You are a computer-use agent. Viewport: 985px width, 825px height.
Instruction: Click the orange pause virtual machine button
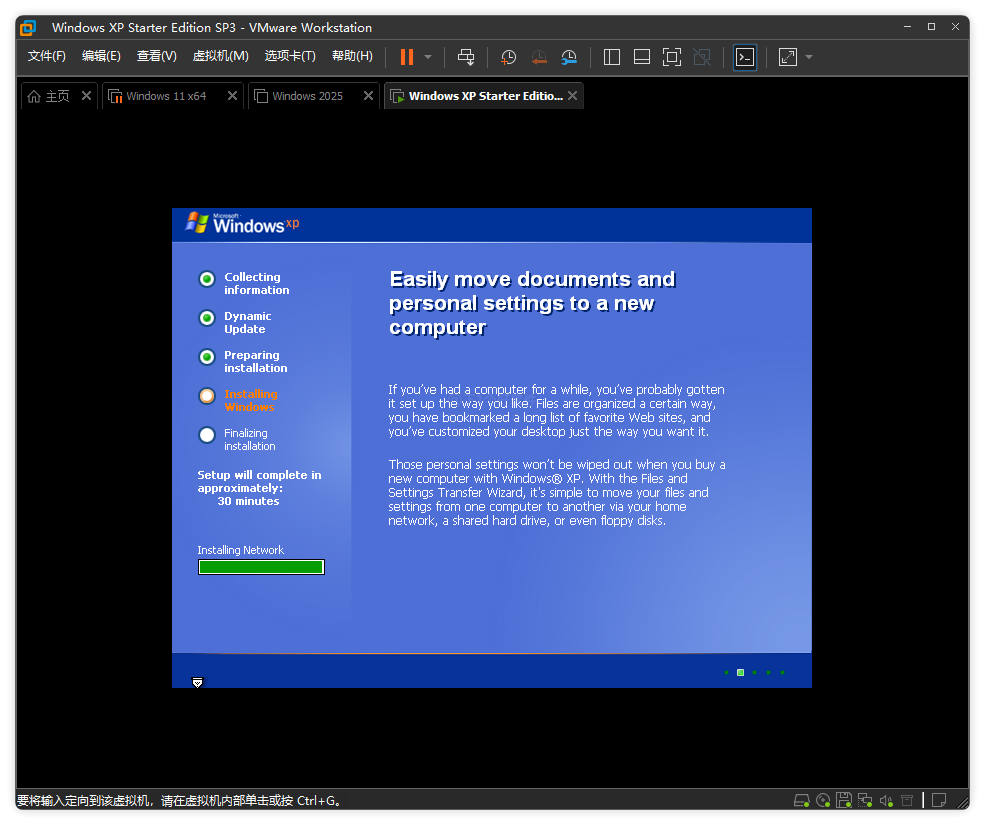pos(407,57)
